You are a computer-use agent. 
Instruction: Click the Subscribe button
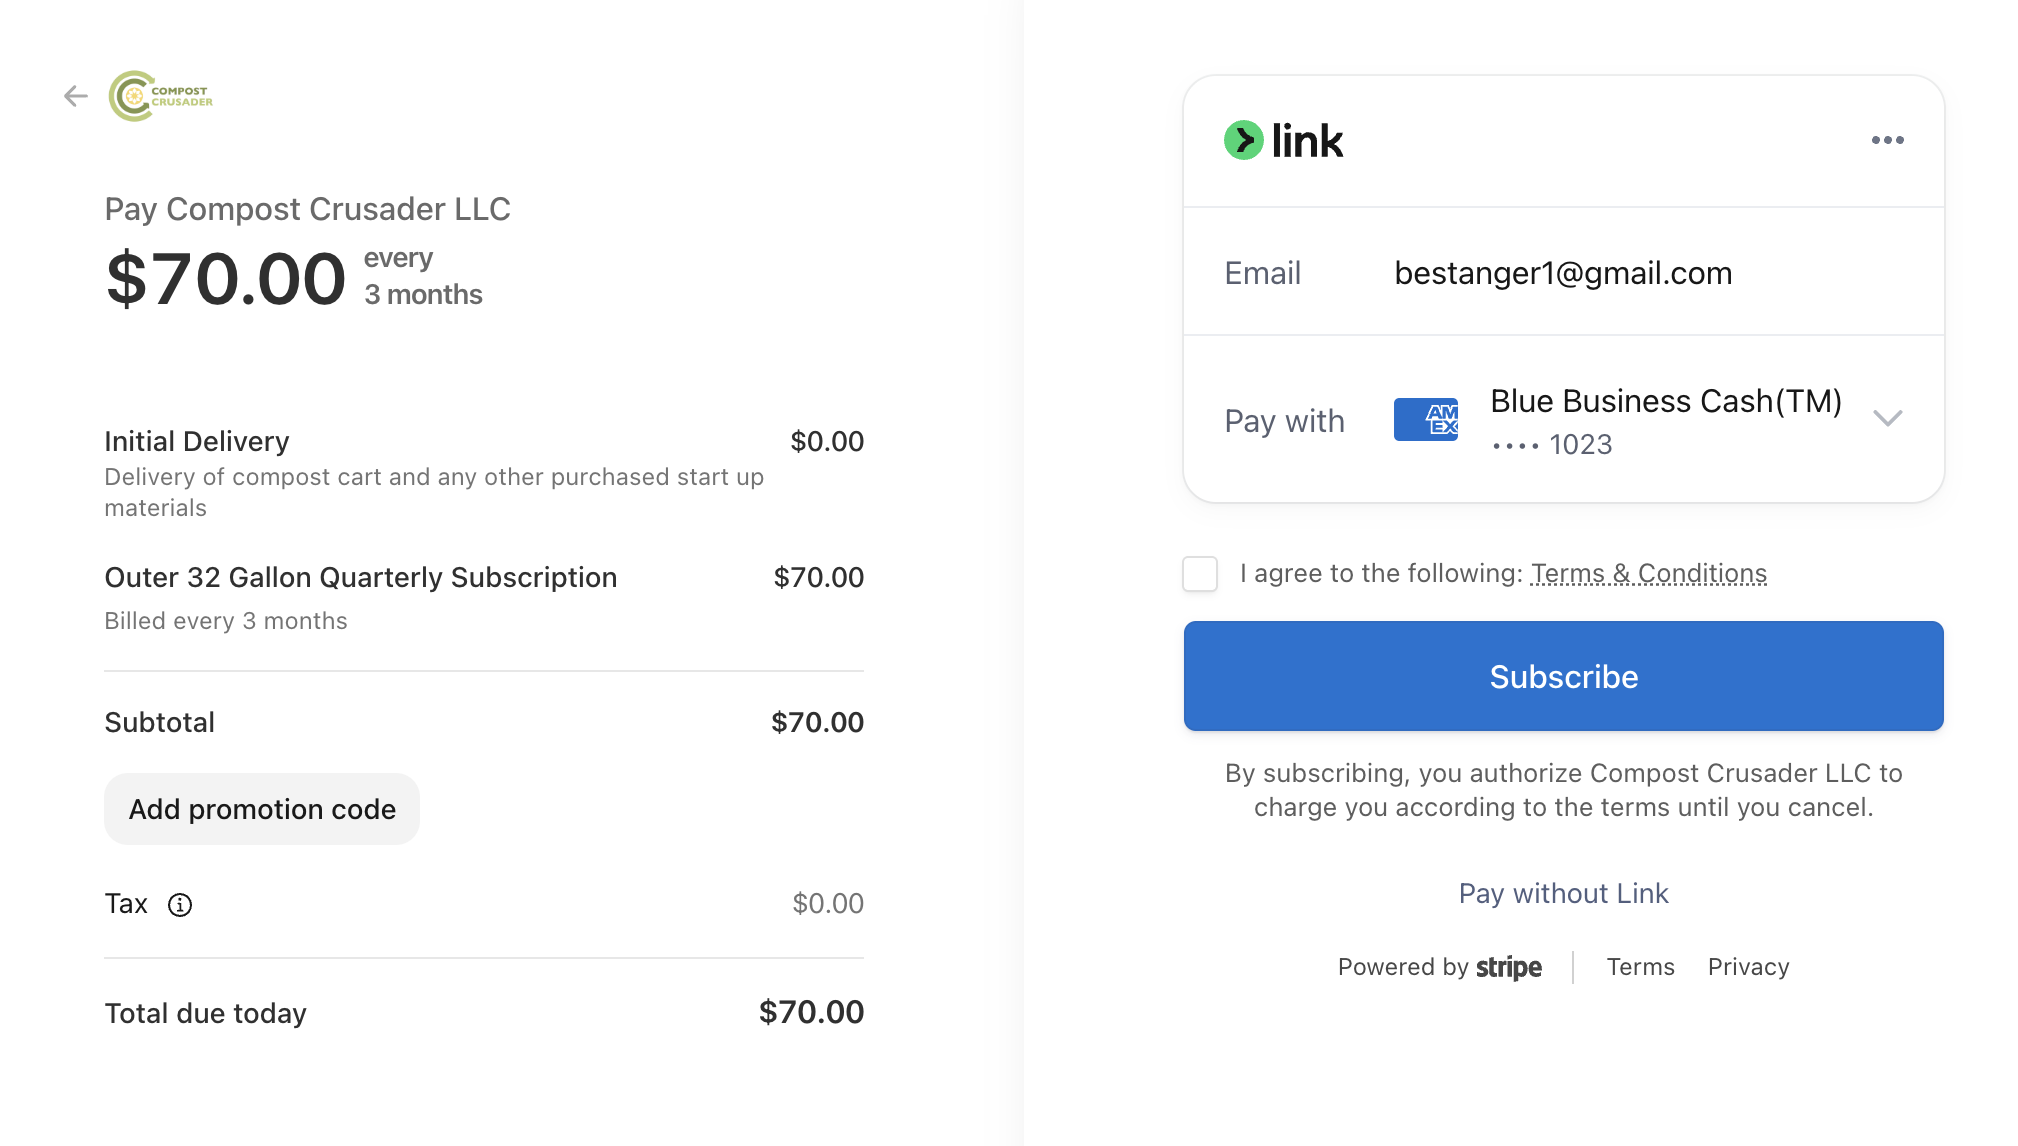[1563, 676]
